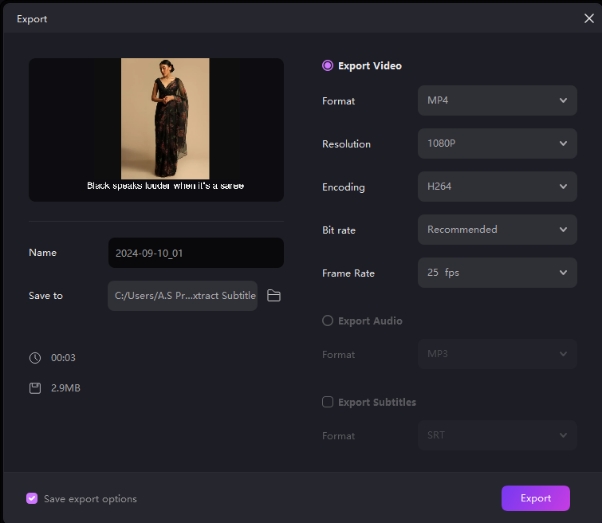Click the Save export options label
The image size is (602, 523).
90,498
